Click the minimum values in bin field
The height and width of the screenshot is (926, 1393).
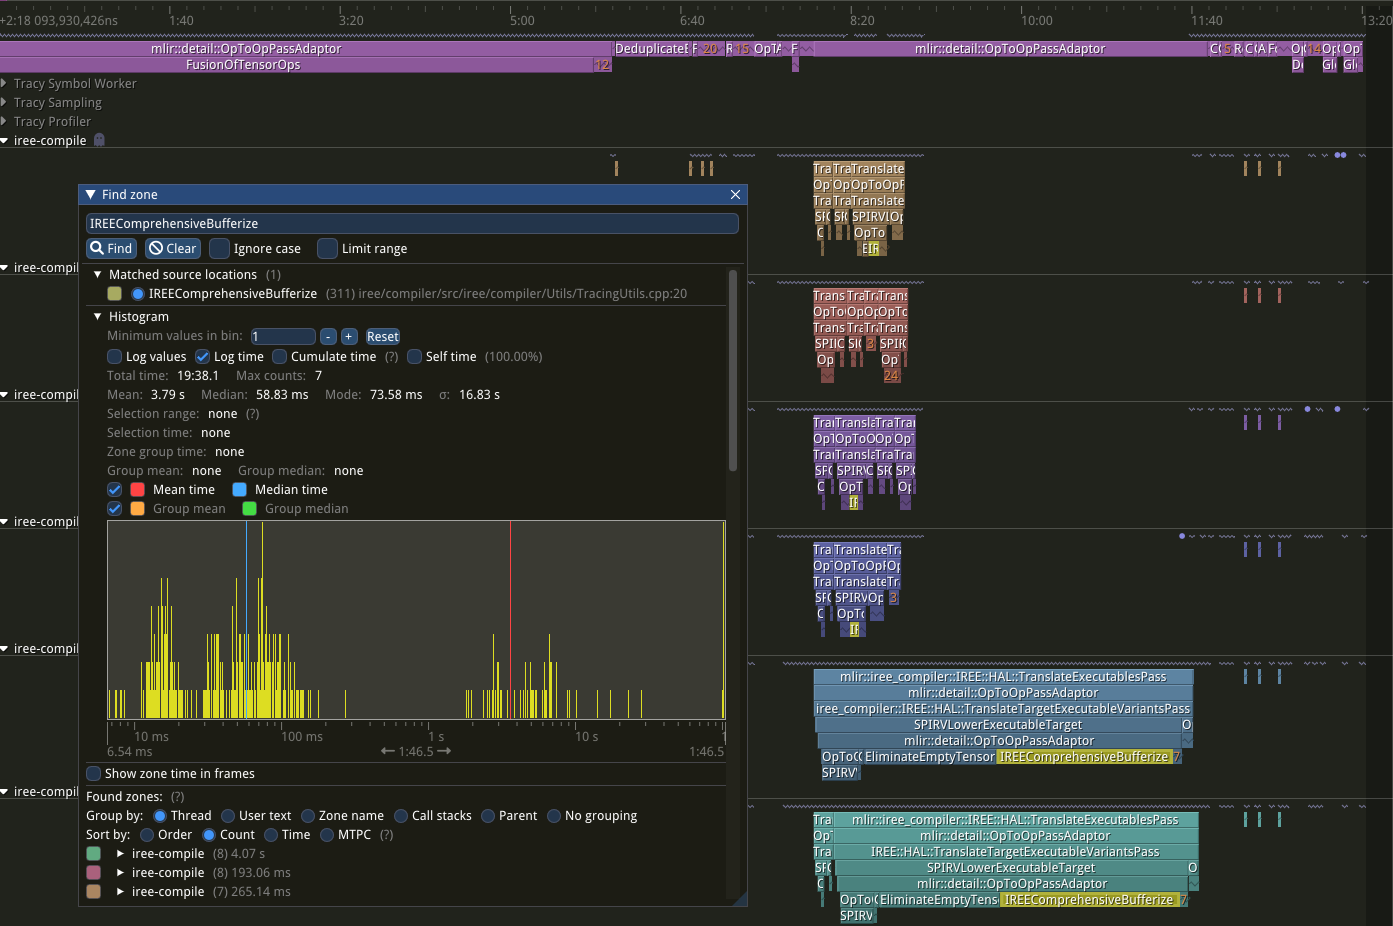(x=283, y=336)
